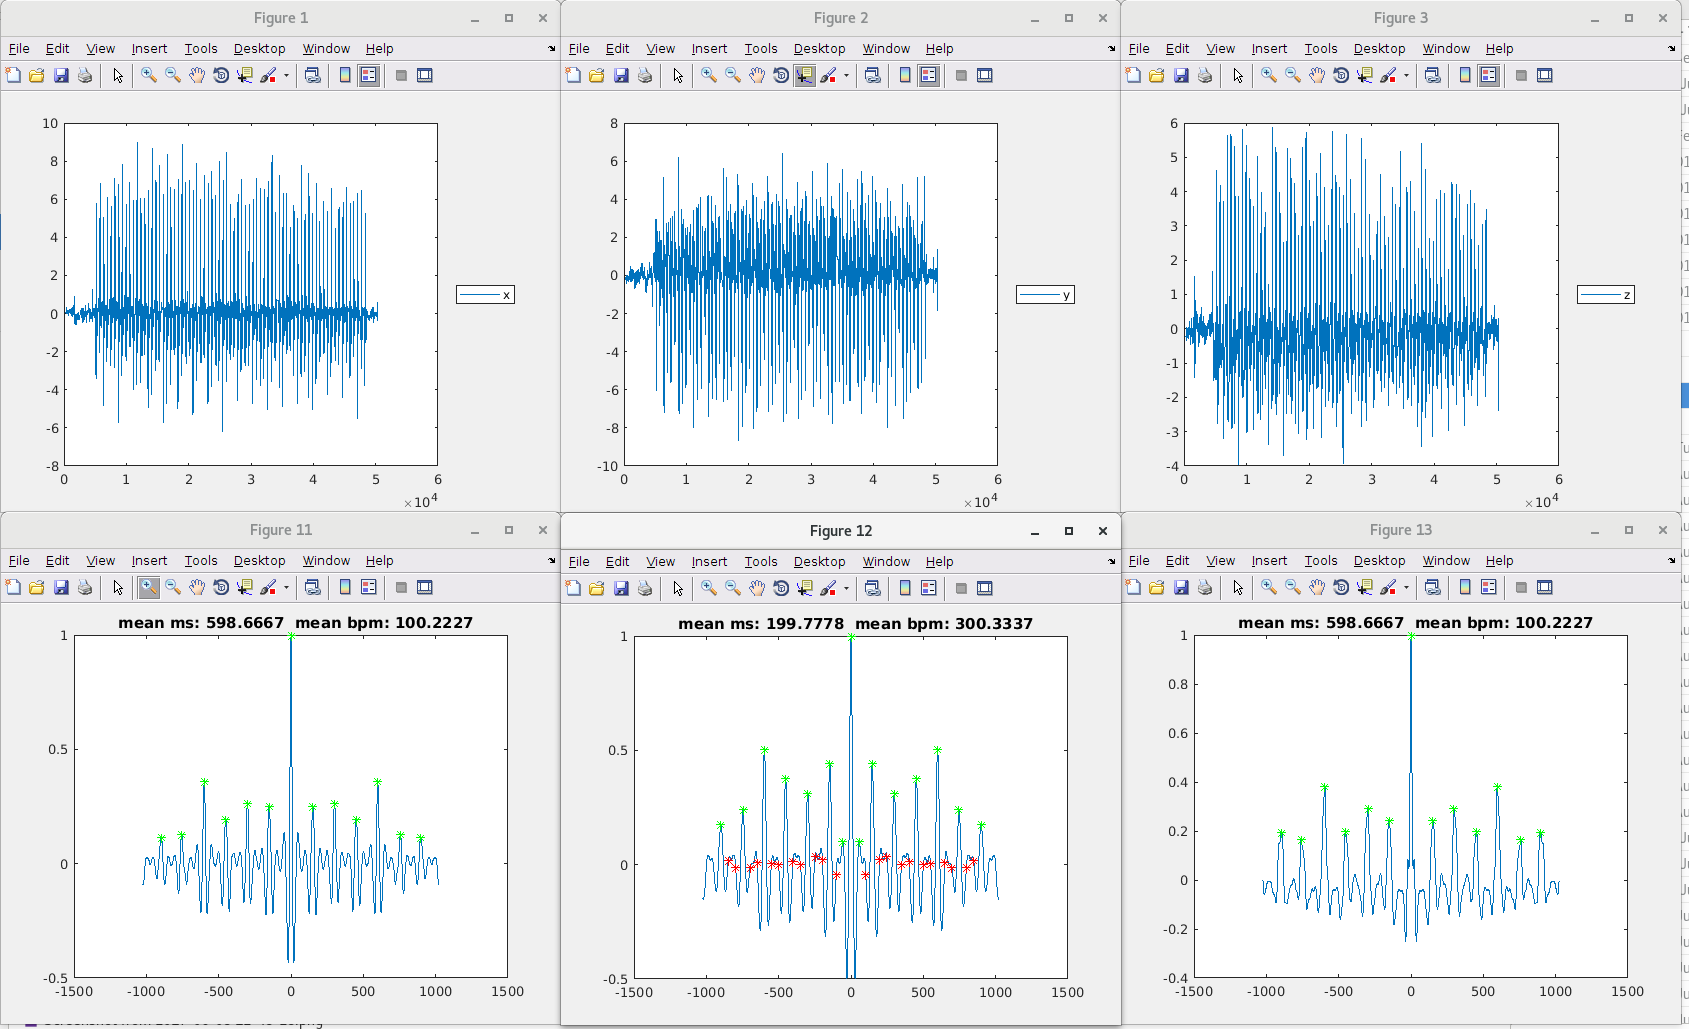Click the Save Figure icon in Figure 3

pos(1181,75)
